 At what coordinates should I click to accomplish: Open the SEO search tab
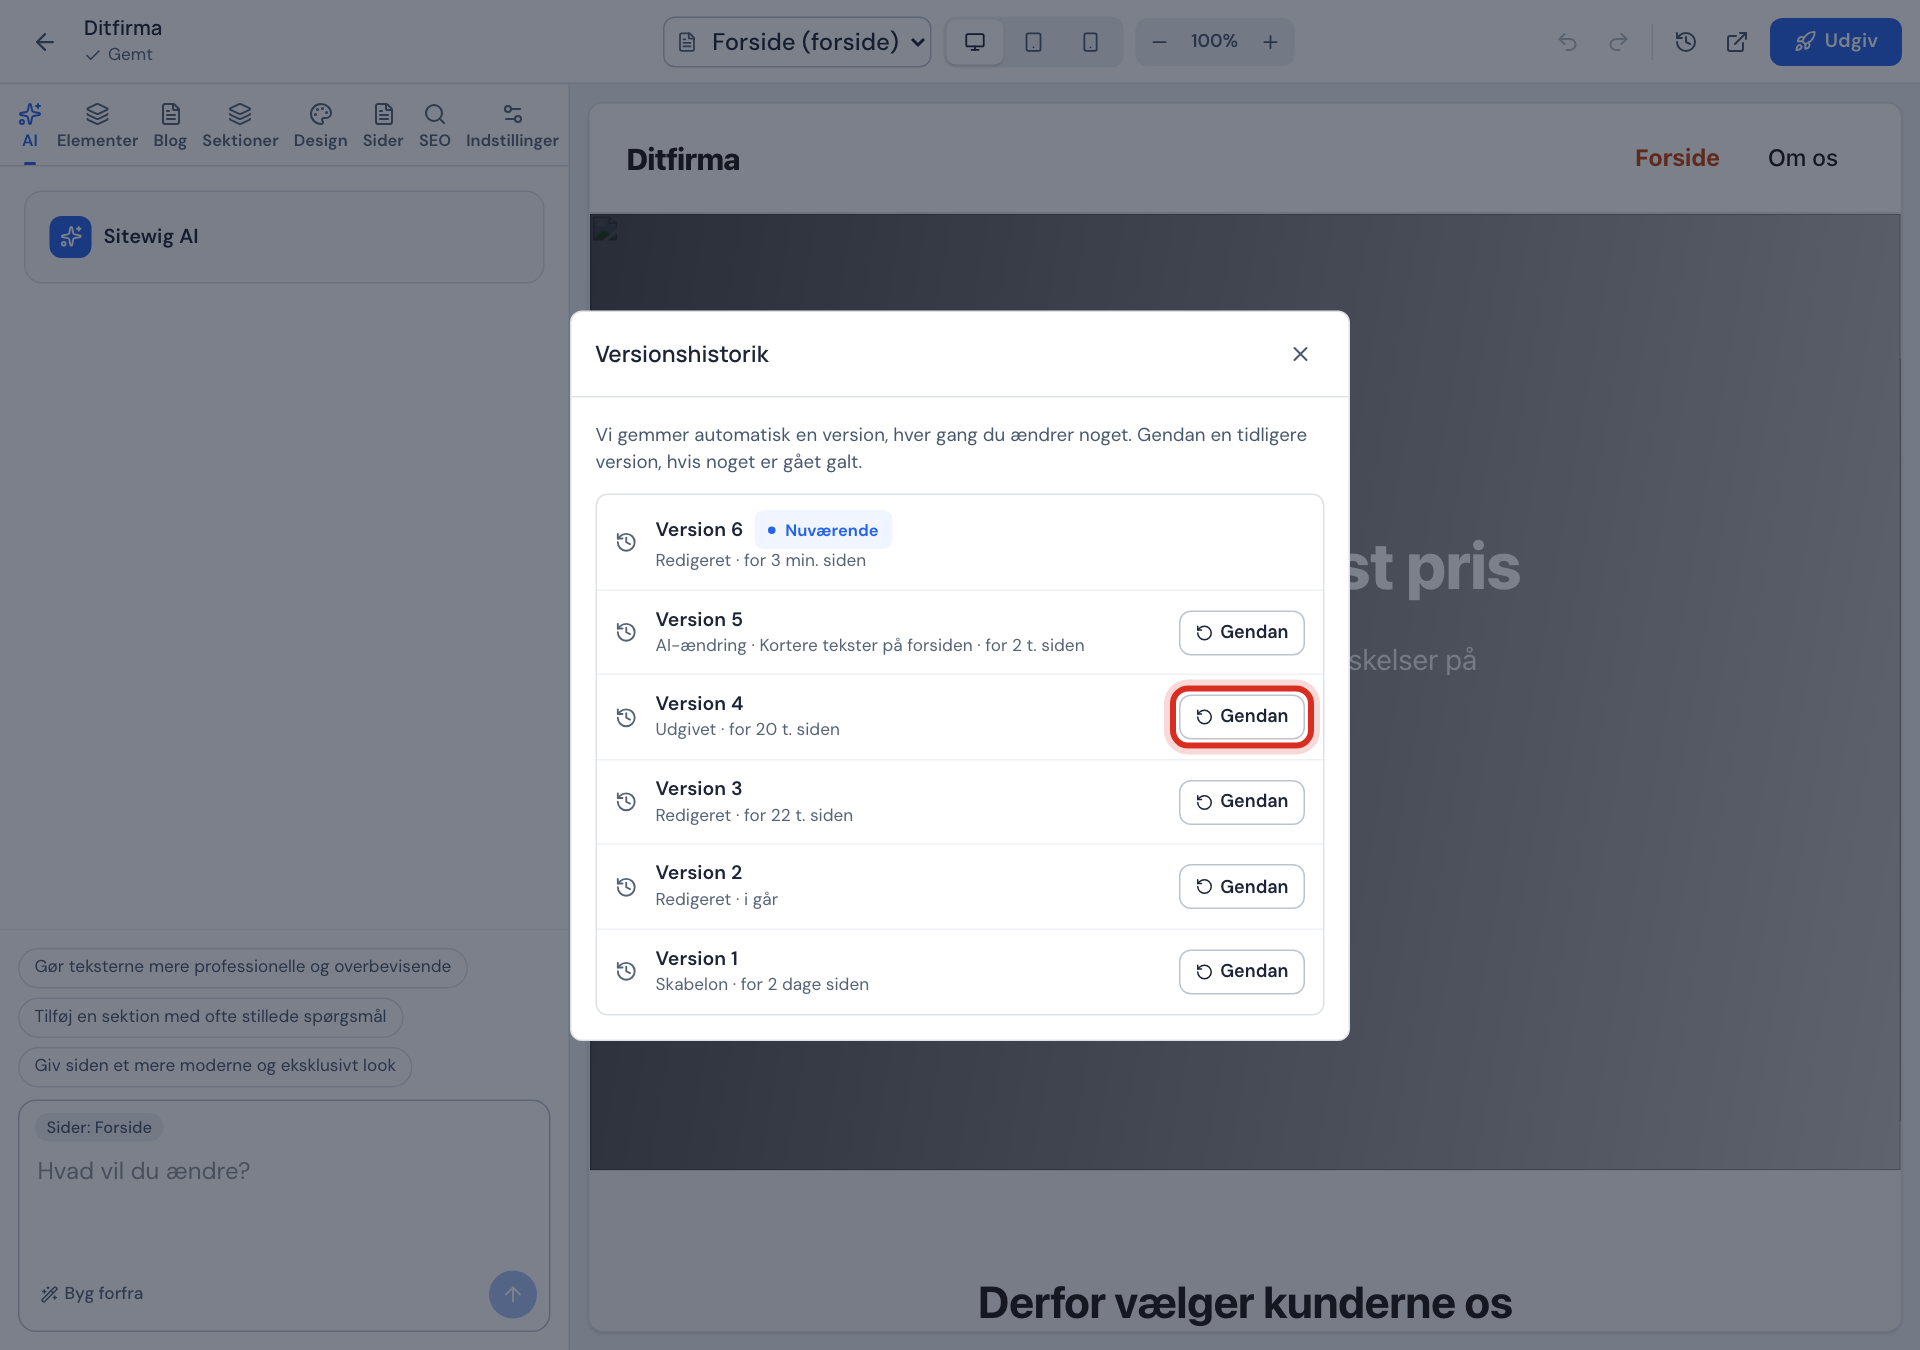pos(434,126)
